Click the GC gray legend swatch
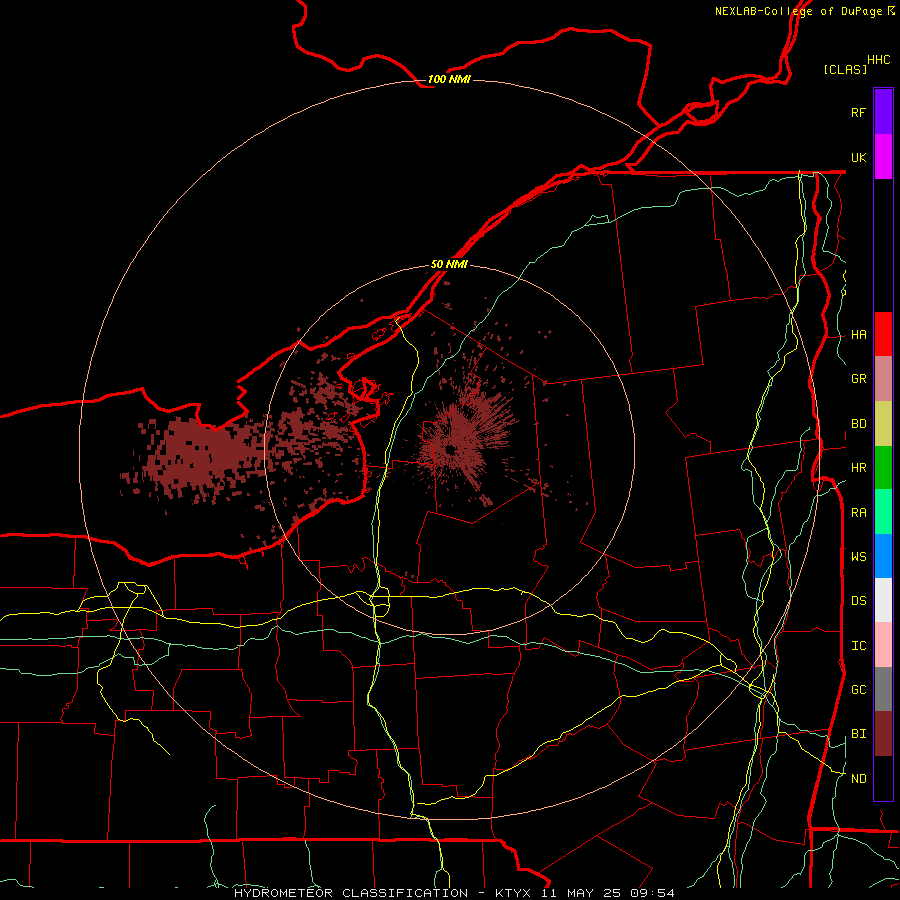This screenshot has height=900, width=900. (x=883, y=689)
